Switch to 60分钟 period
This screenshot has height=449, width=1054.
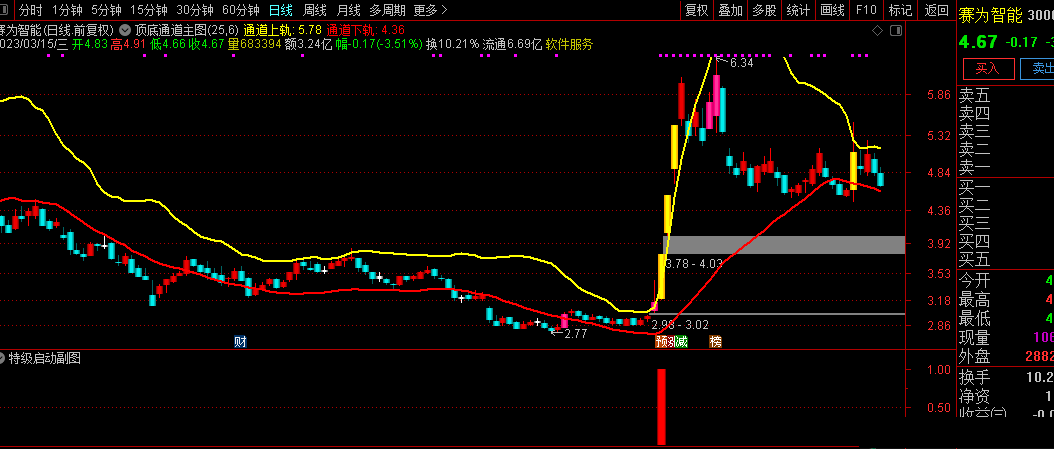point(241,10)
